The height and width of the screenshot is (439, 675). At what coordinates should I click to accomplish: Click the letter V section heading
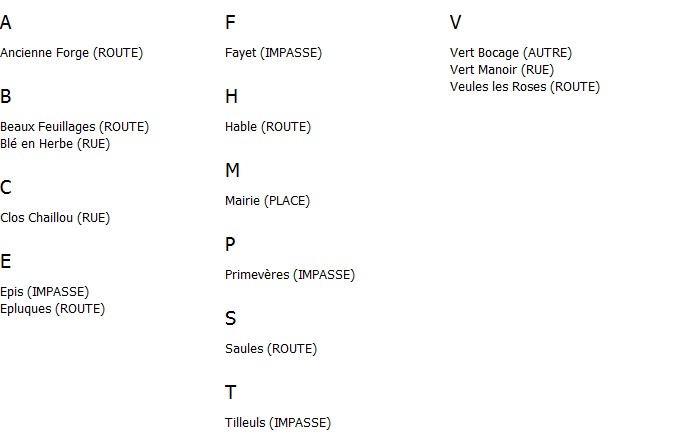(x=455, y=22)
